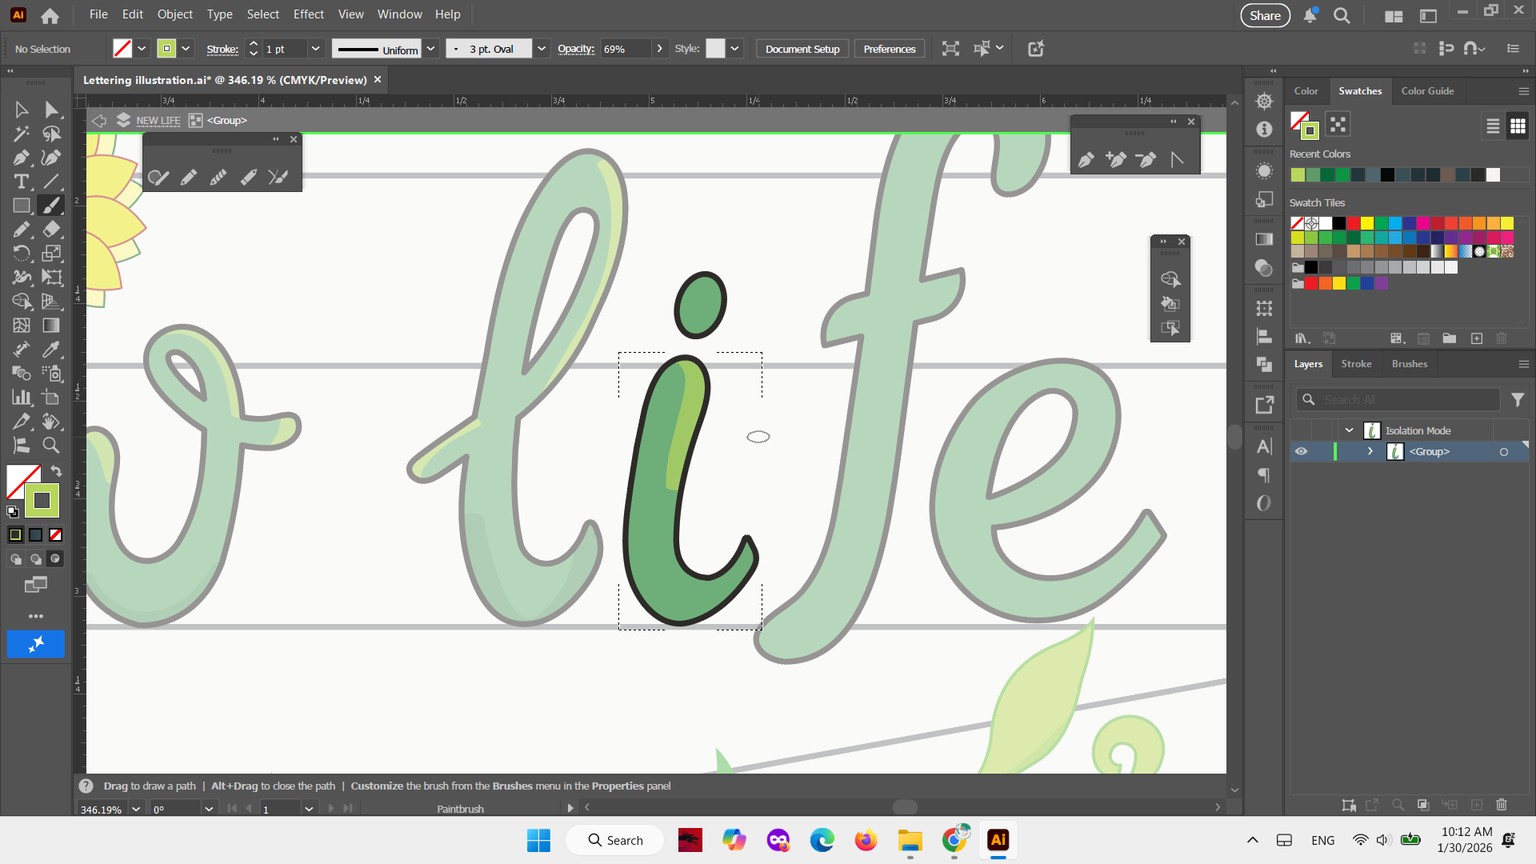Open the Swatch Libraries menu icon
Viewport: 1536px width, 864px height.
pyautogui.click(x=1302, y=338)
